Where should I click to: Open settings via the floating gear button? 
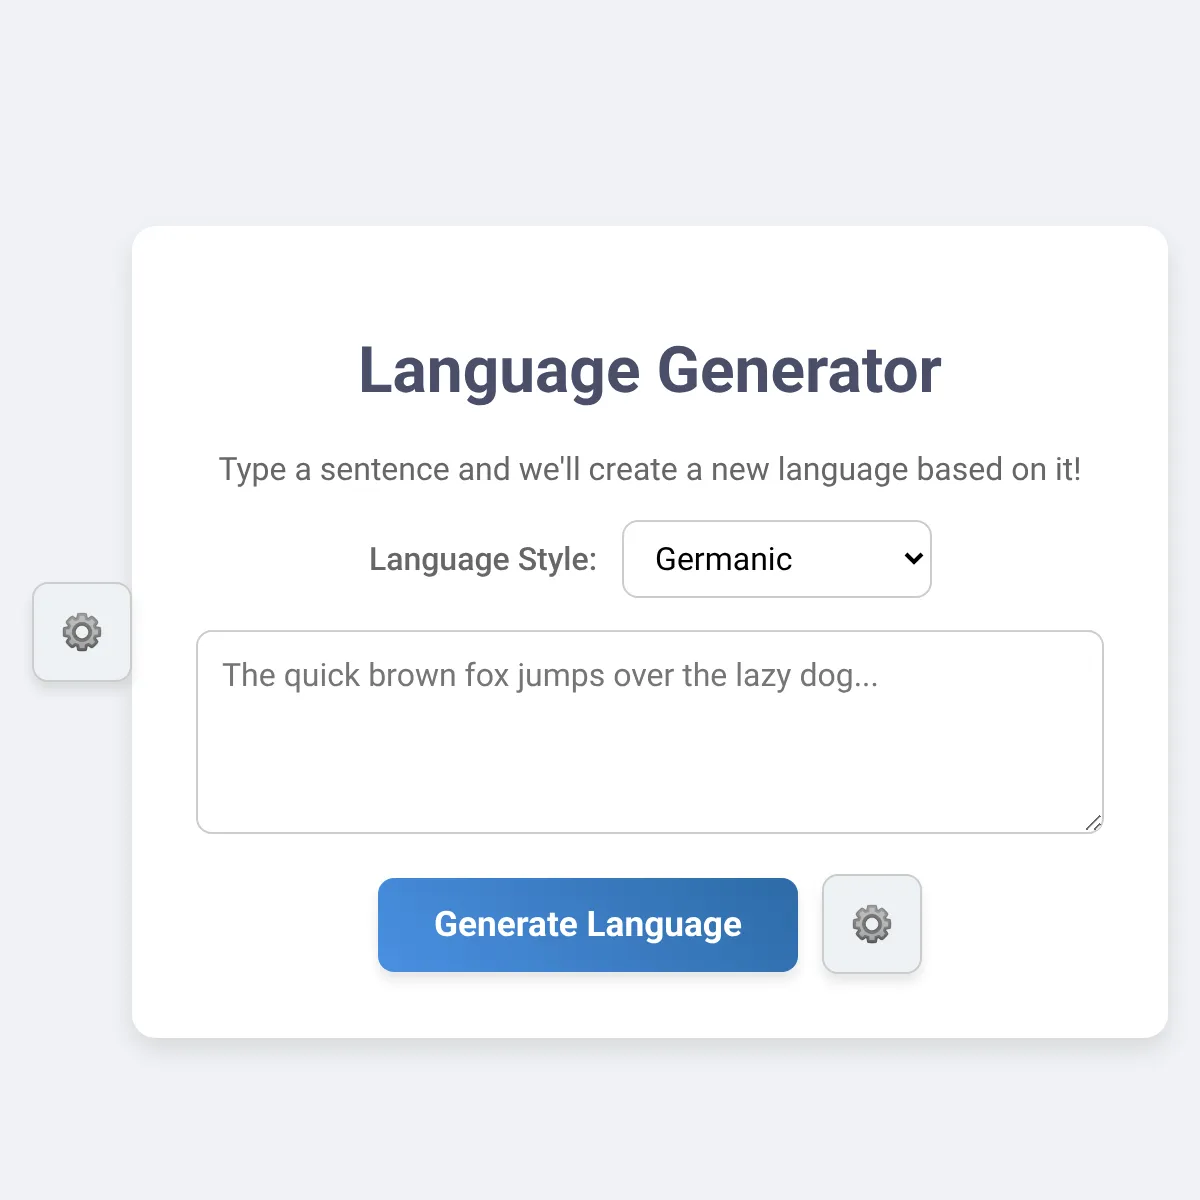click(x=82, y=632)
